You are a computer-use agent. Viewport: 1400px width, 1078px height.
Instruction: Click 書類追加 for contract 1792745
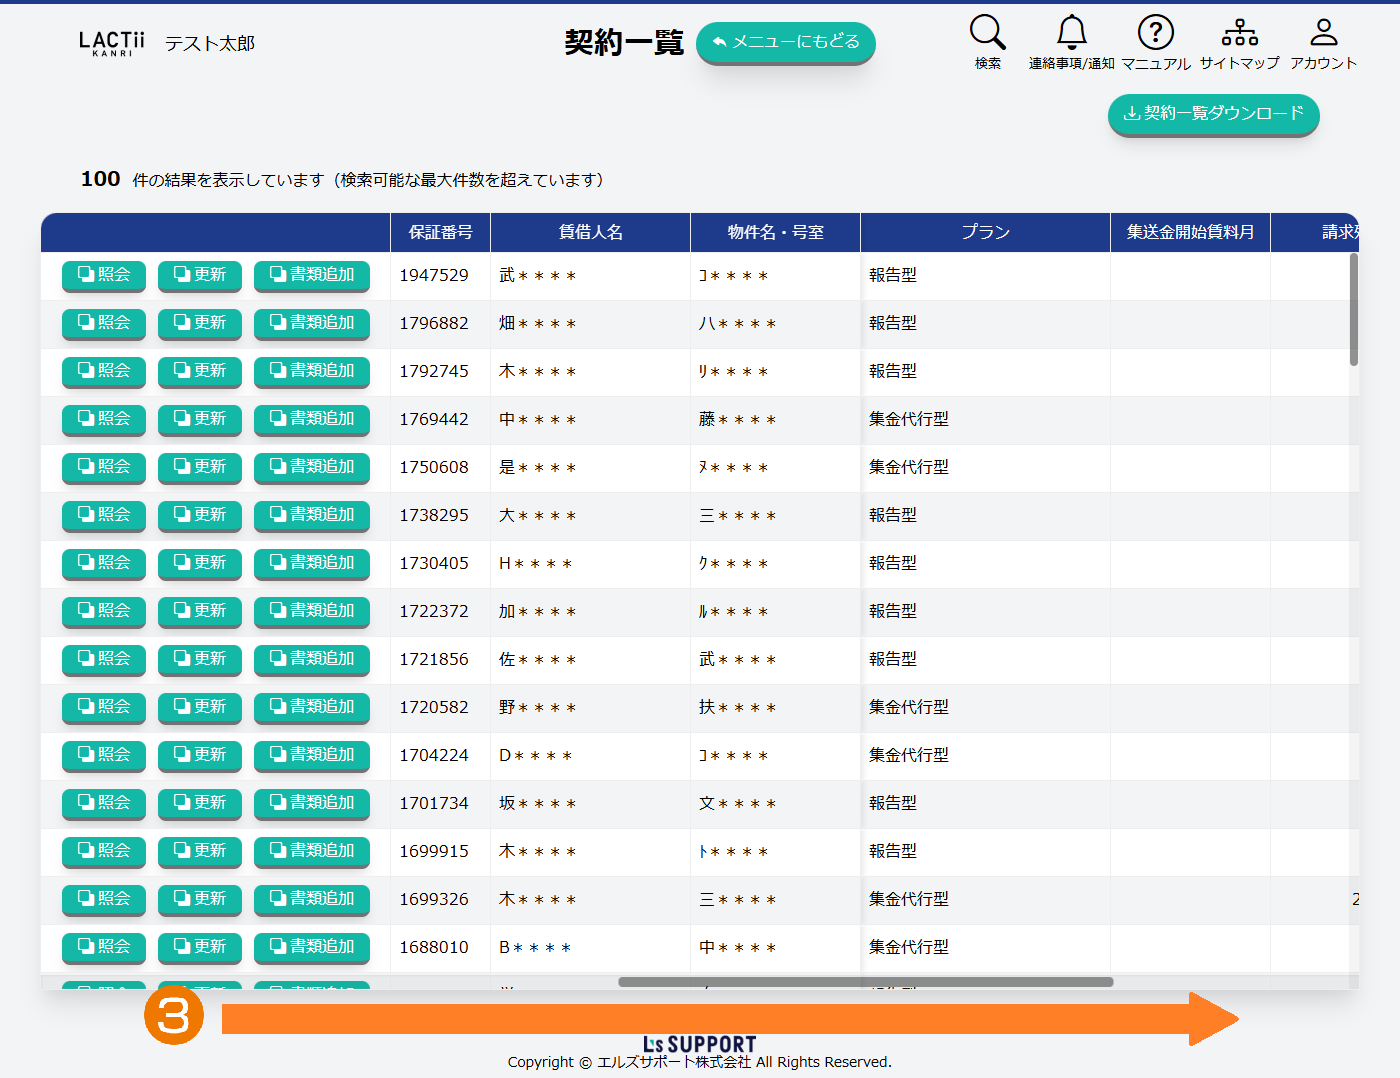(x=312, y=371)
